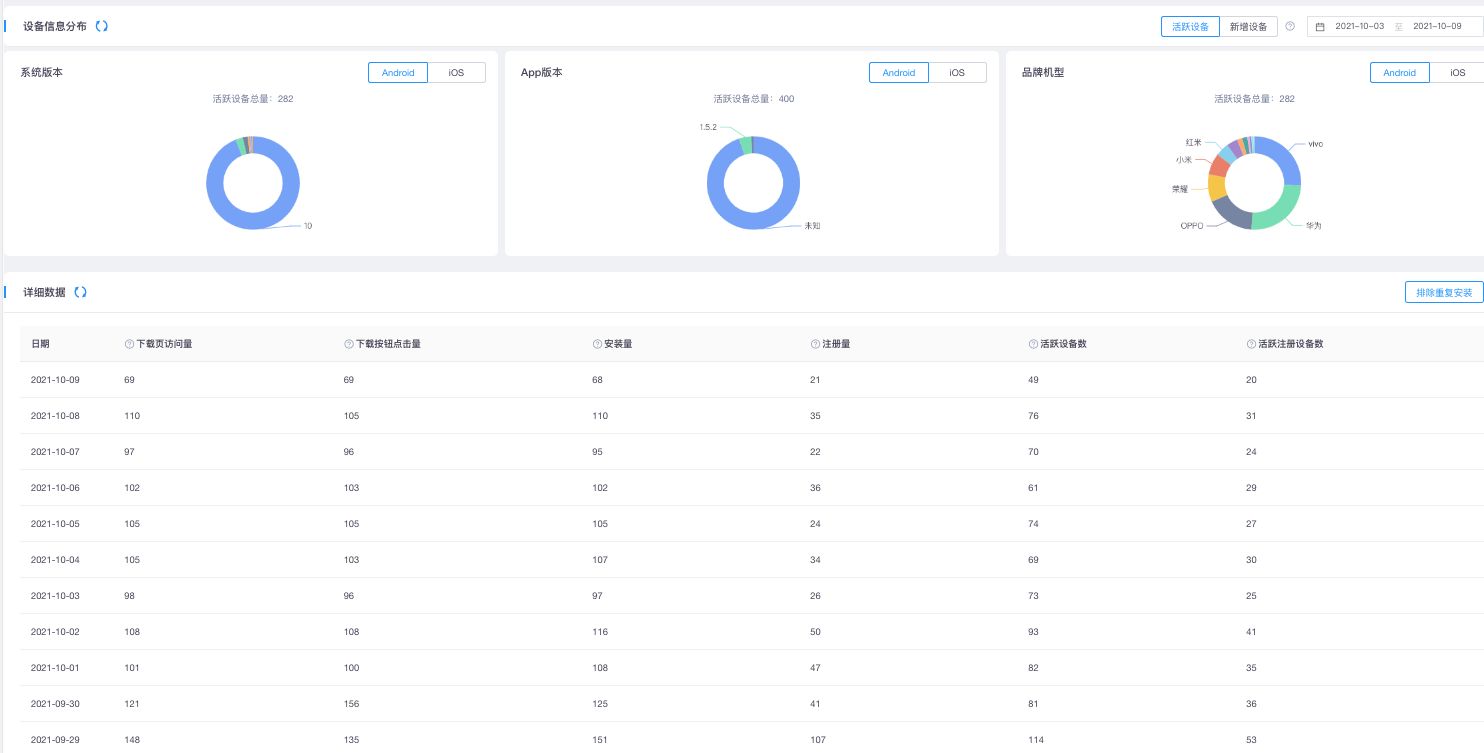Click the 未知 label in App版本 chart
Viewport: 1484px width, 753px height.
pyautogui.click(x=812, y=226)
